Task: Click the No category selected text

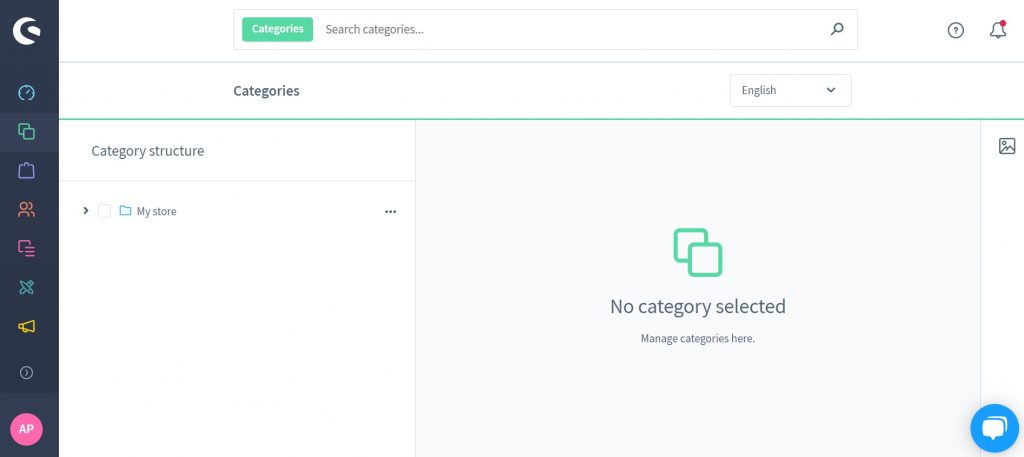Action: click(x=697, y=306)
